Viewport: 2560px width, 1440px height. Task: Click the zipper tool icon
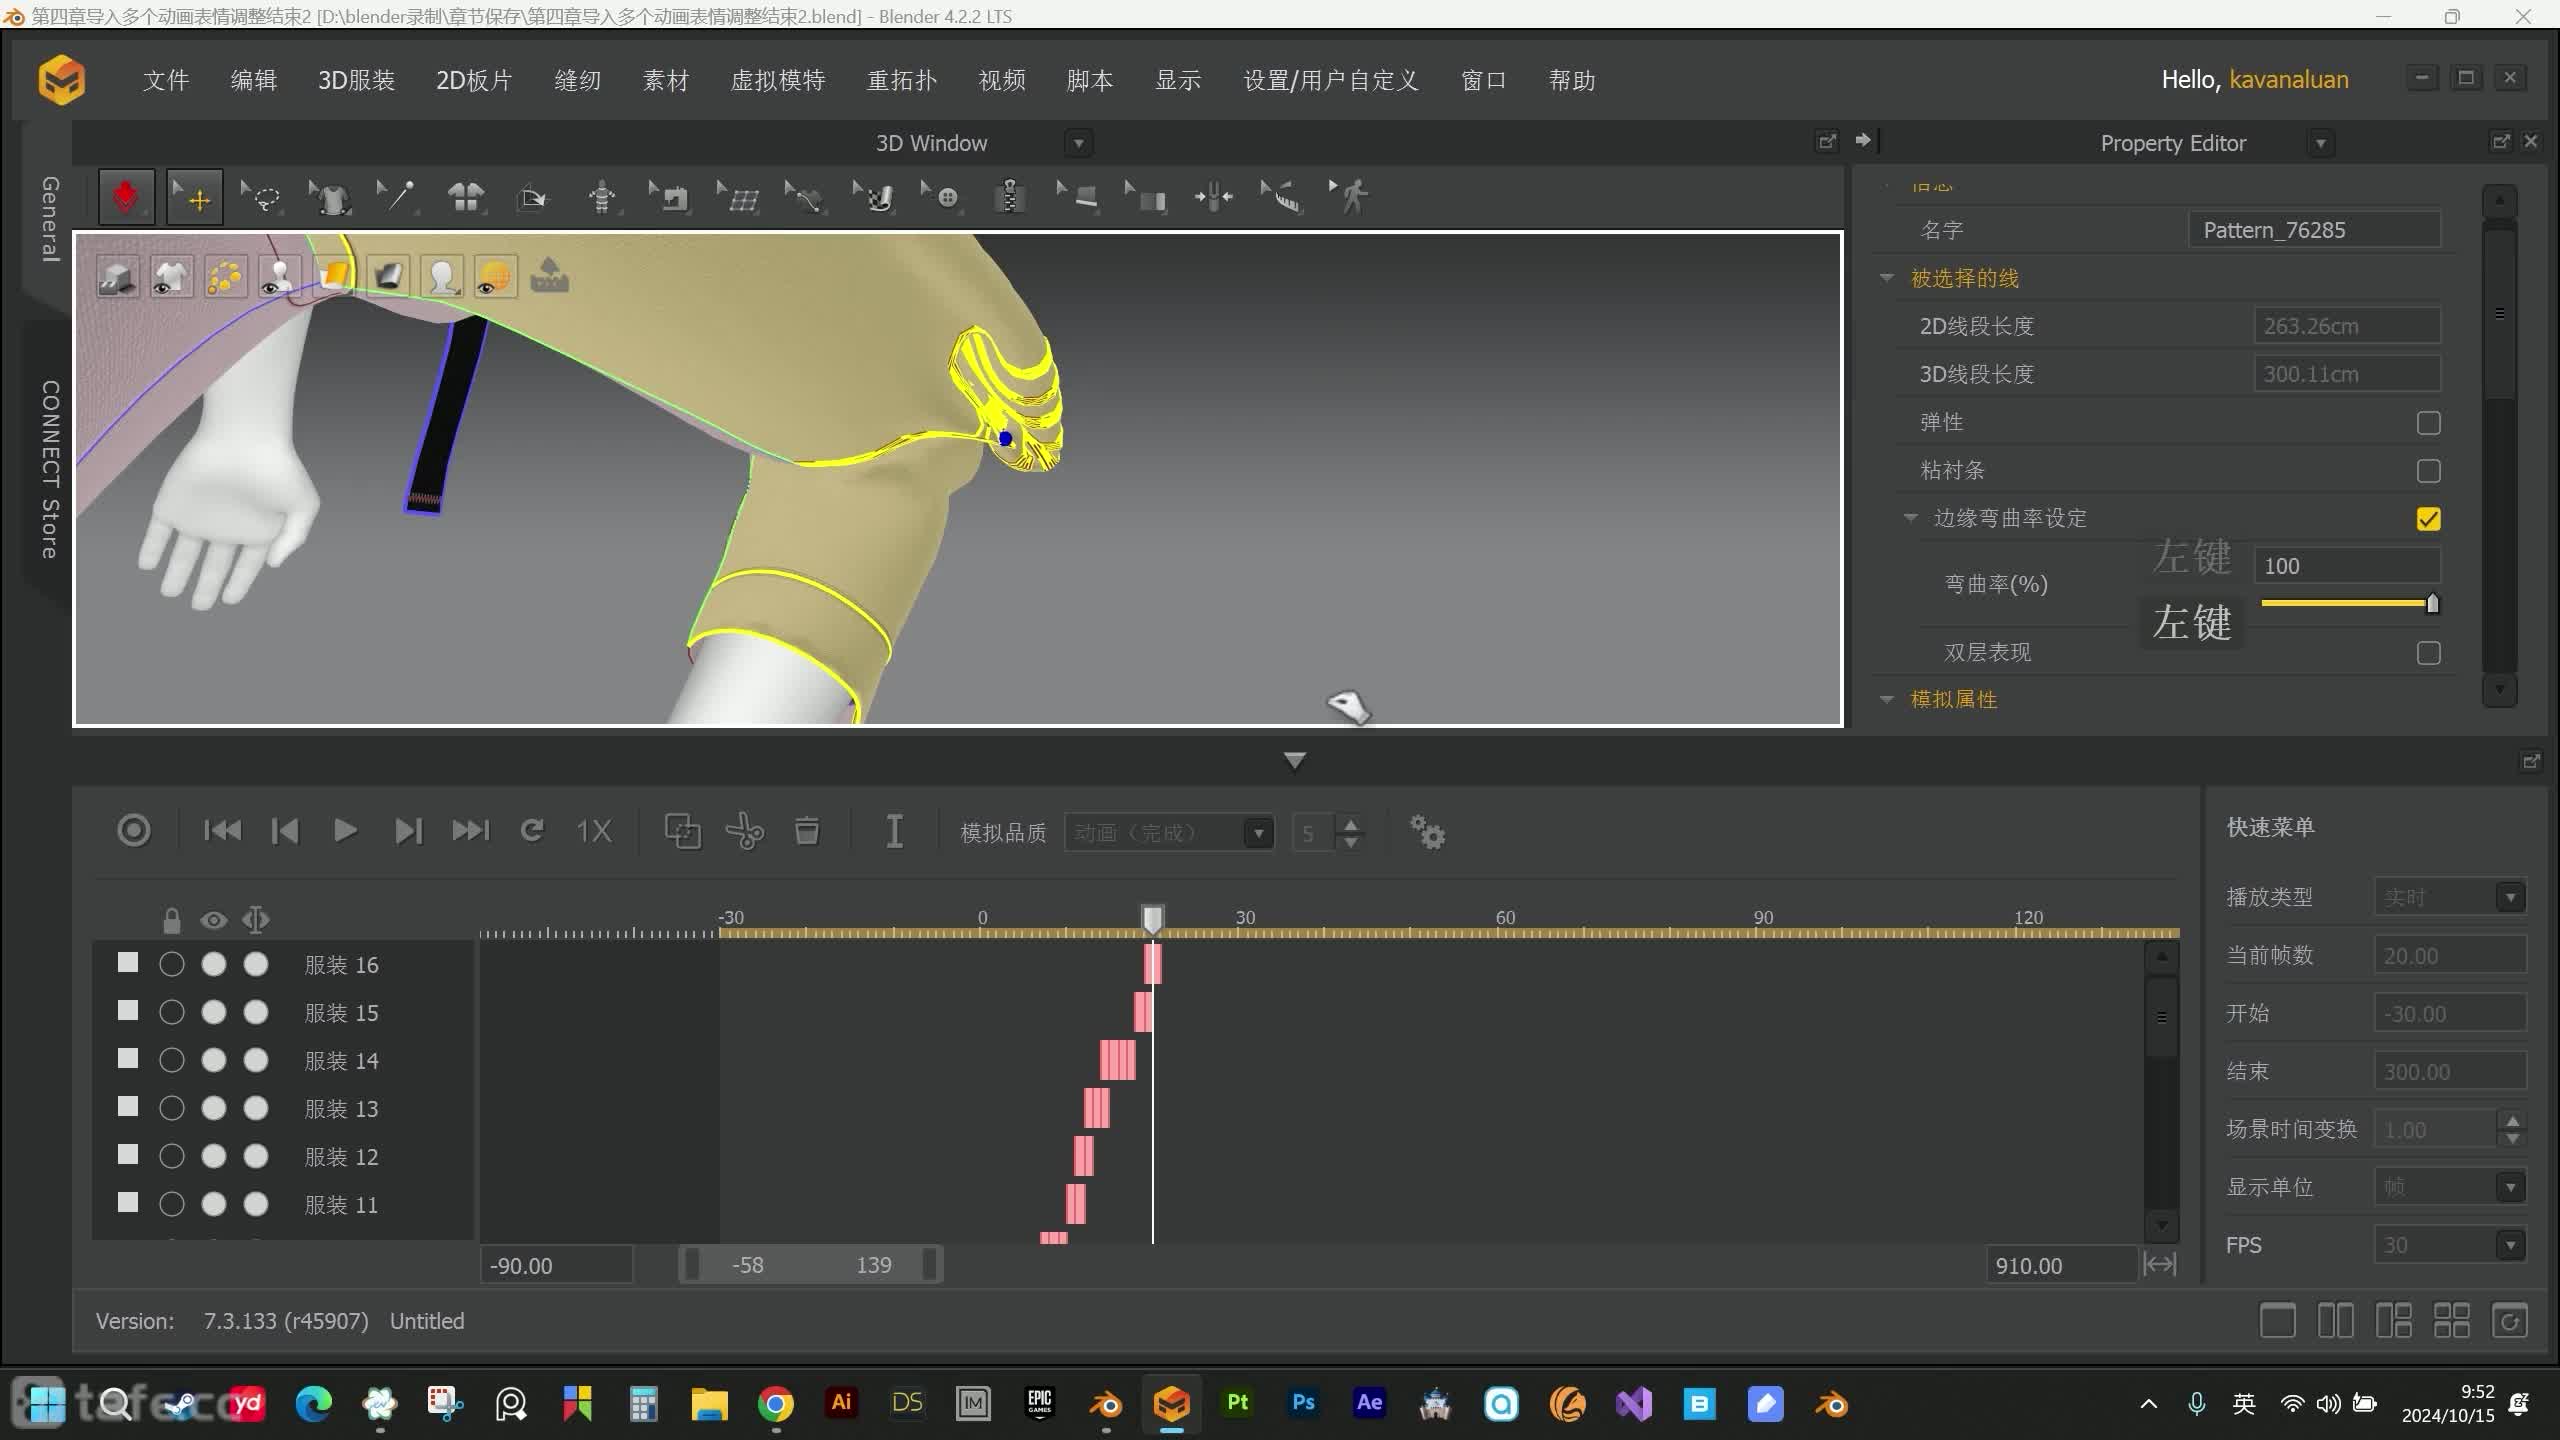(1010, 196)
